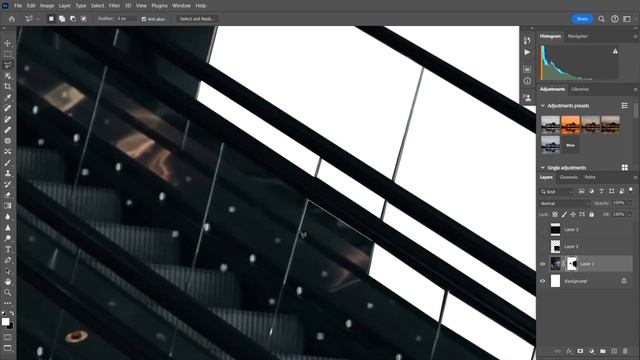Select the Horizontal Type tool
The width and height of the screenshot is (640, 360).
pos(7,249)
